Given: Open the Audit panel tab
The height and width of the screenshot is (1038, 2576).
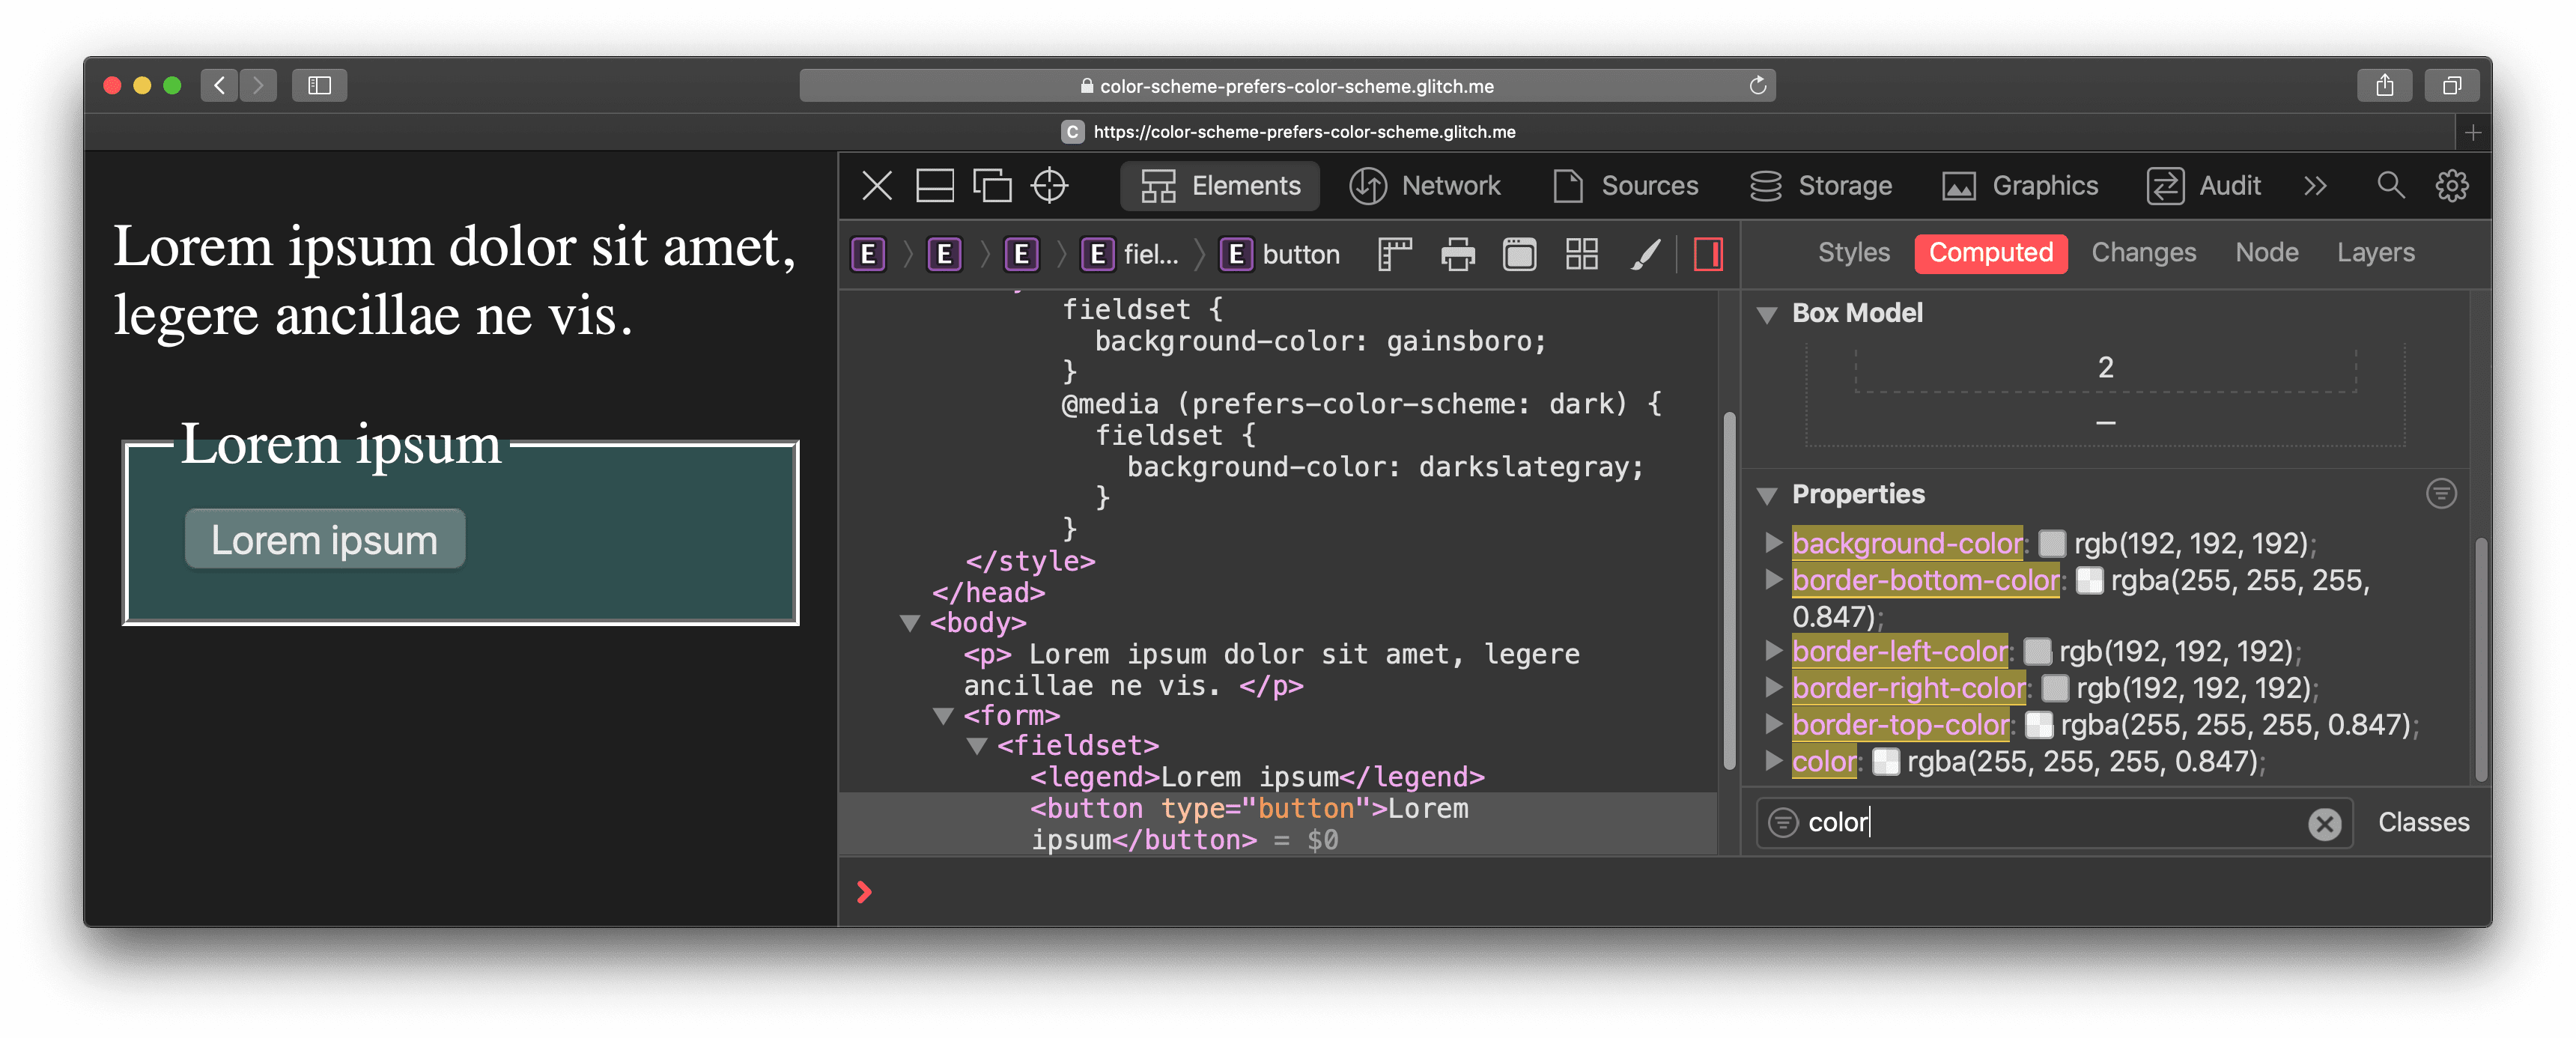Looking at the screenshot, I should [2228, 186].
